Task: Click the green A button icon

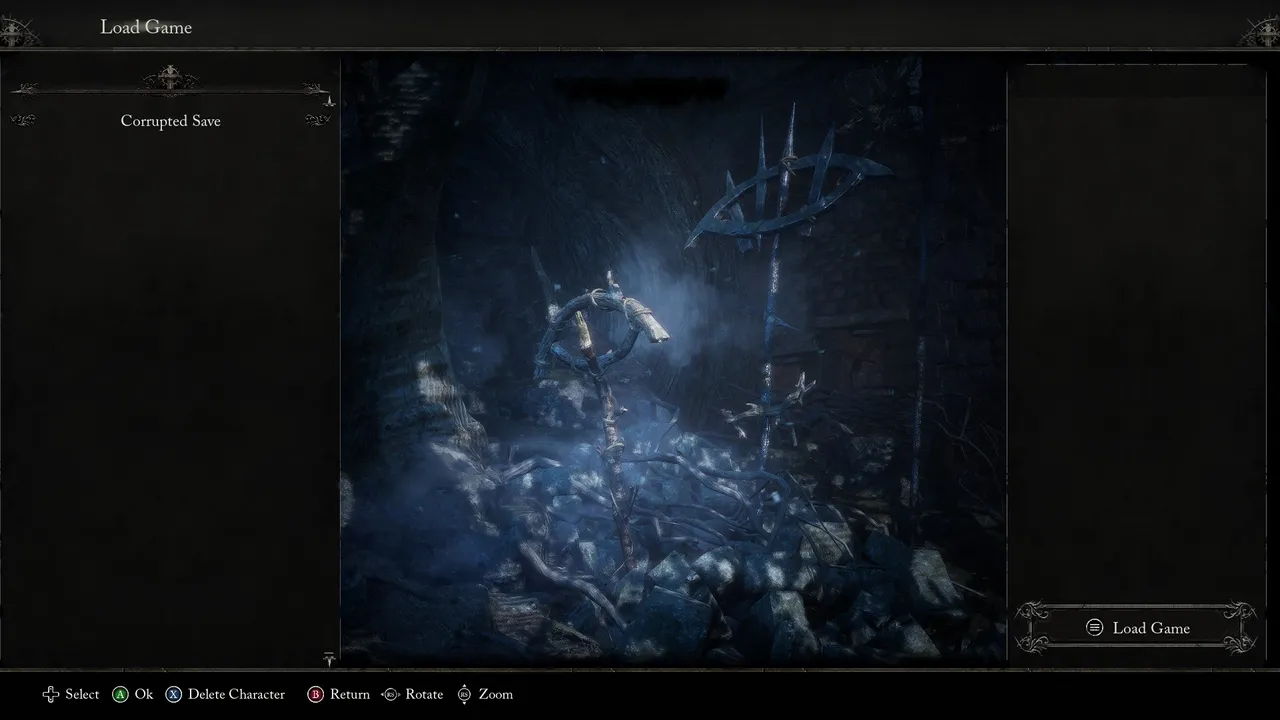Action: [x=120, y=694]
